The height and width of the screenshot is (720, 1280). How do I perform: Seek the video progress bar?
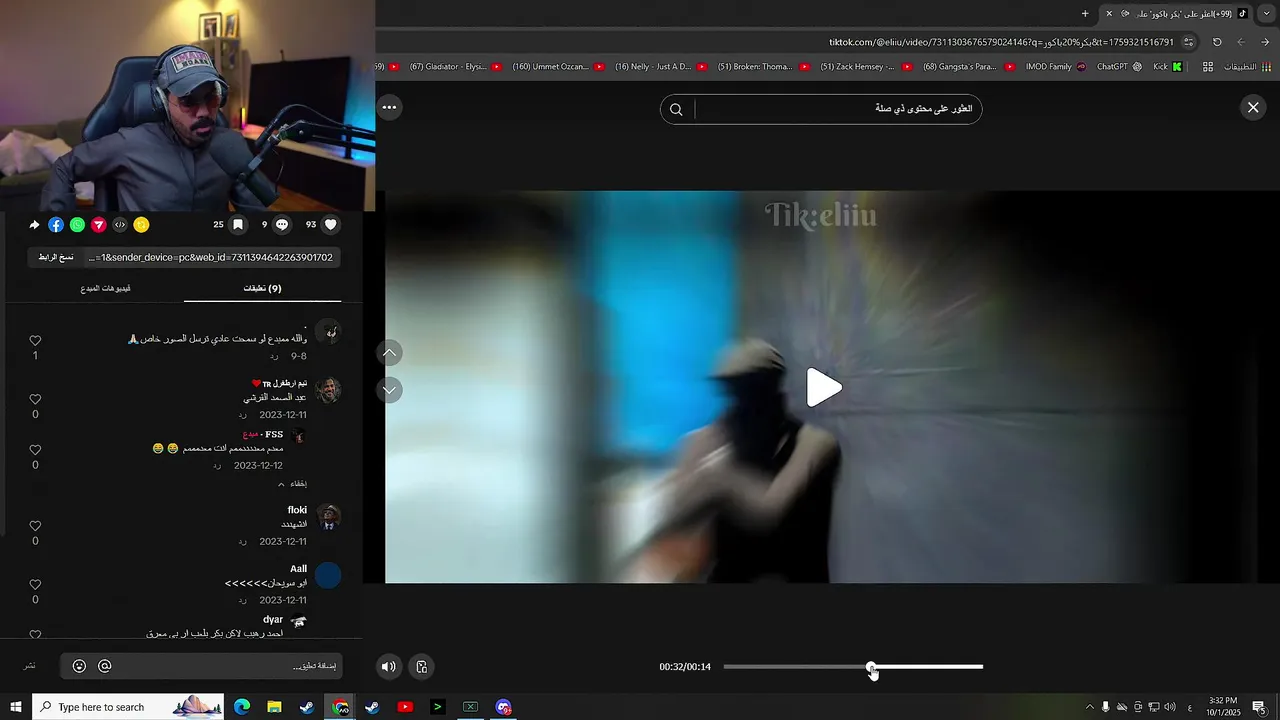pos(853,667)
